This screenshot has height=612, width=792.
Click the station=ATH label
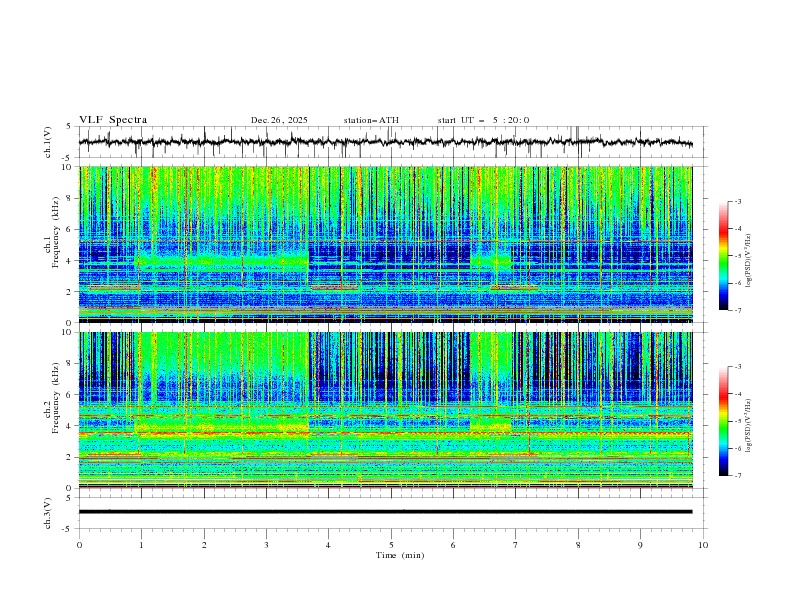coord(371,120)
